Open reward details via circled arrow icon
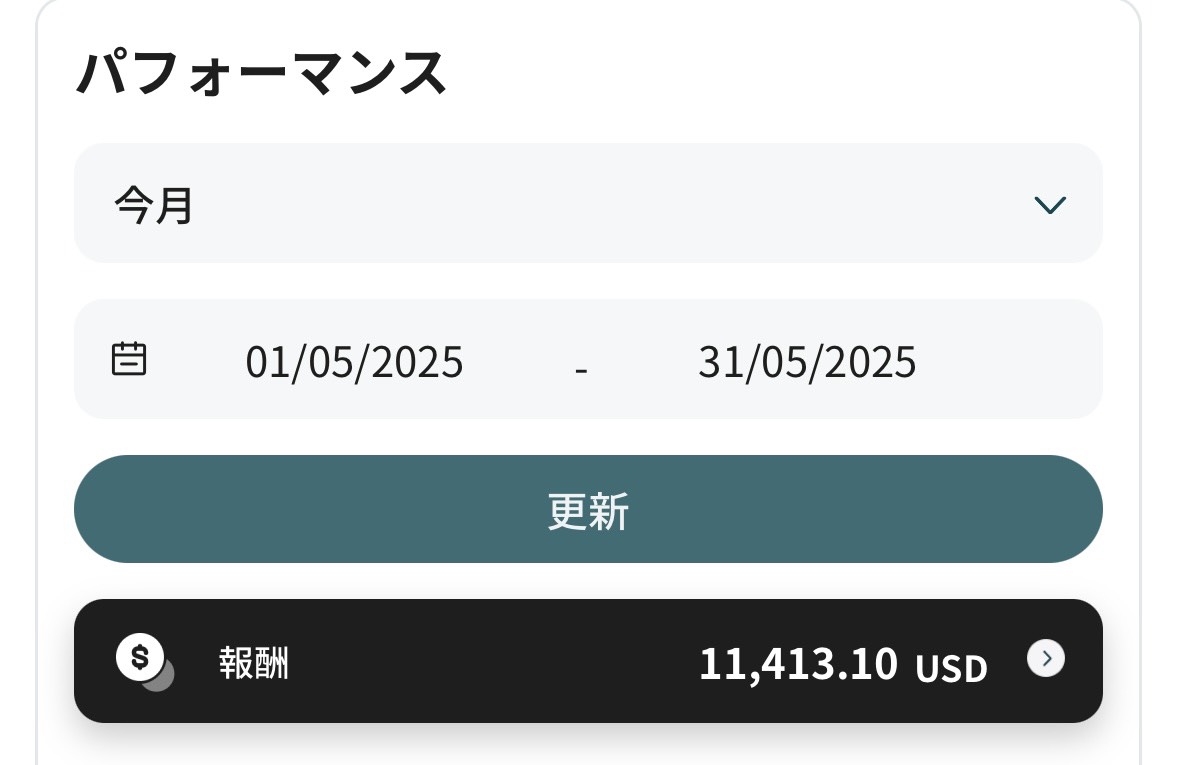Image resolution: width=1178 pixels, height=765 pixels. coord(1046,658)
